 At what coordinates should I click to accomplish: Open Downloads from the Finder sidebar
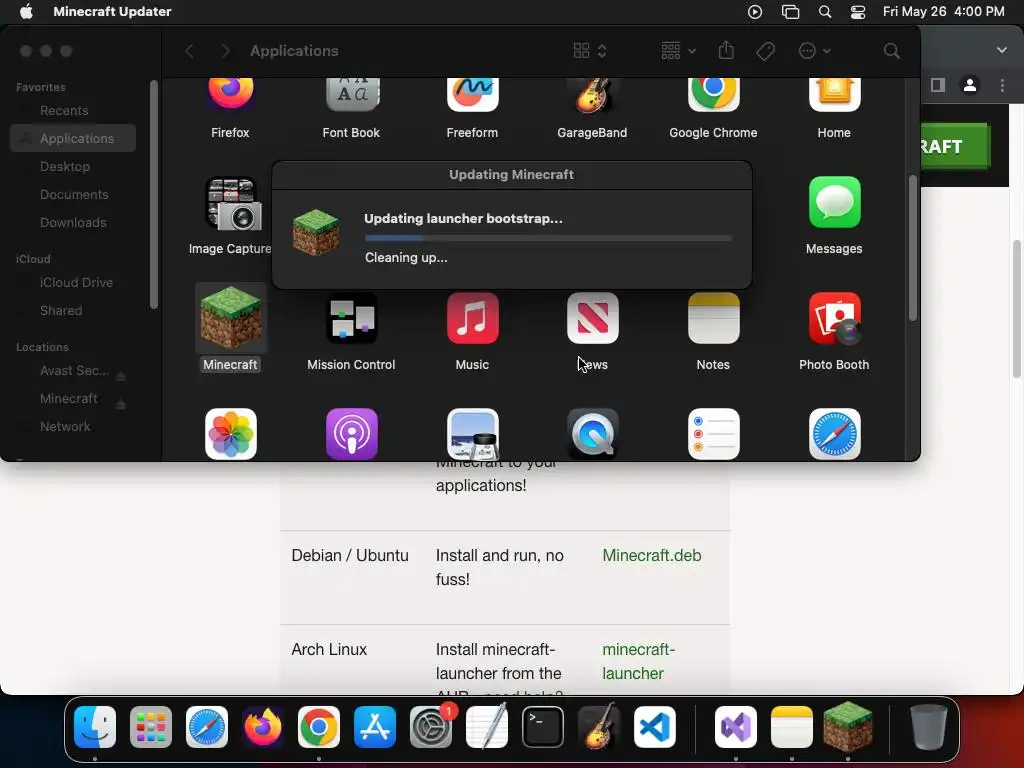tap(73, 223)
